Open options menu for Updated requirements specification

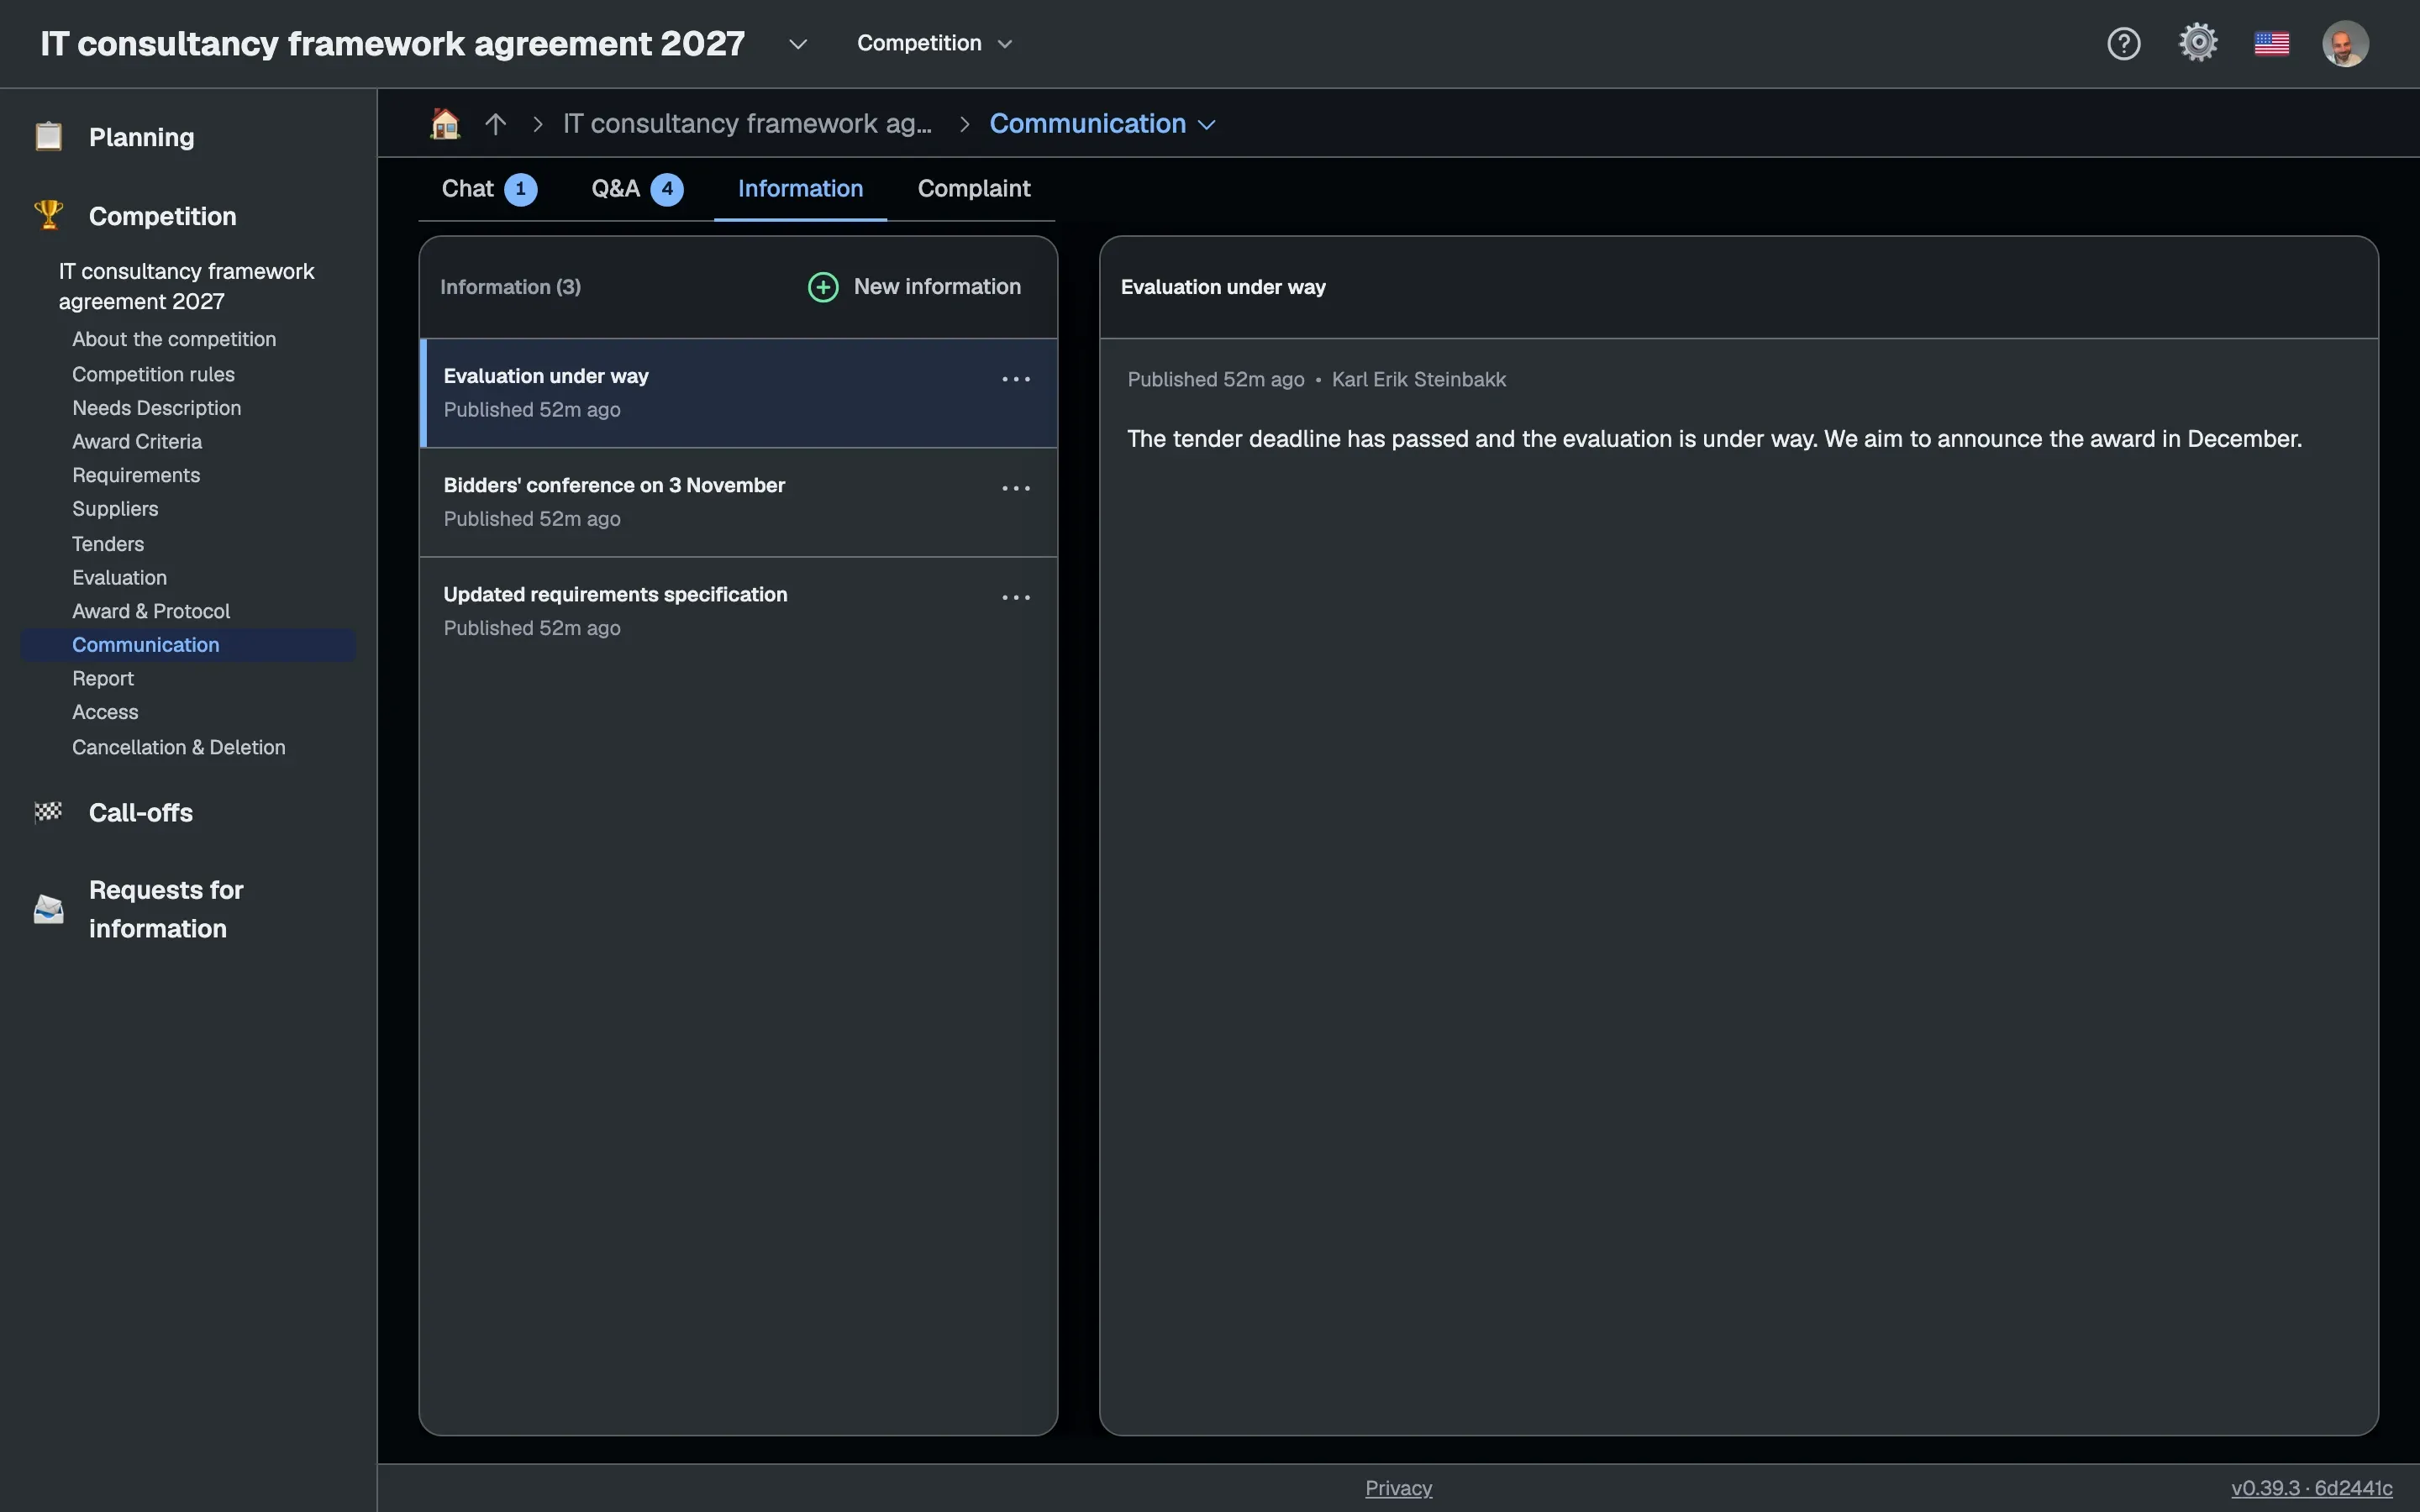tap(1016, 597)
